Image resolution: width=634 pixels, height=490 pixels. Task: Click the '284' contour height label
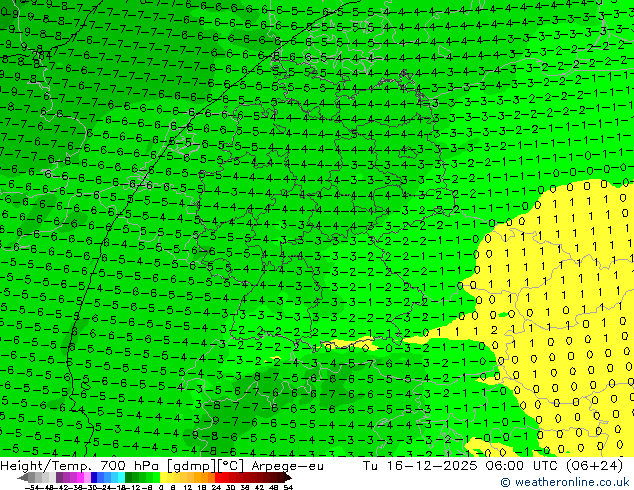[42, 55]
